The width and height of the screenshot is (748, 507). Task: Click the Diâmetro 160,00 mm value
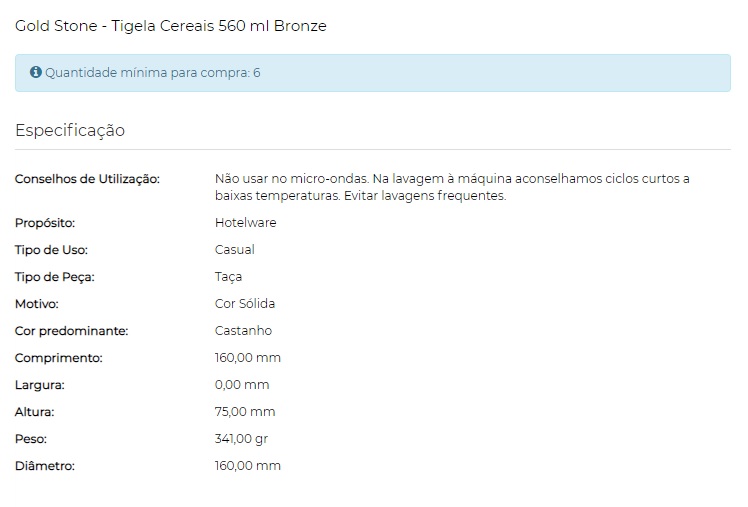[x=248, y=466]
